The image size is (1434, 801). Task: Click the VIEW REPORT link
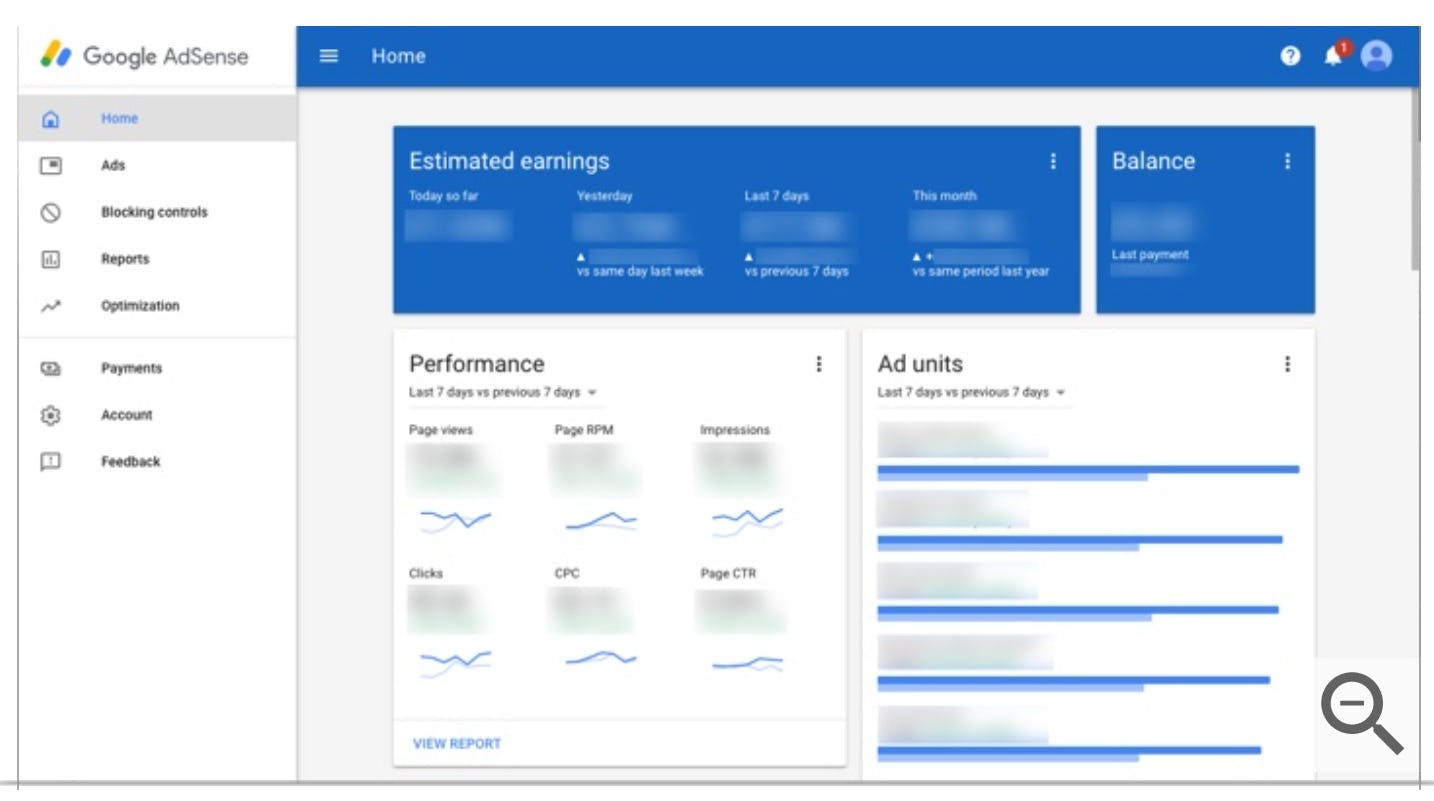[455, 743]
